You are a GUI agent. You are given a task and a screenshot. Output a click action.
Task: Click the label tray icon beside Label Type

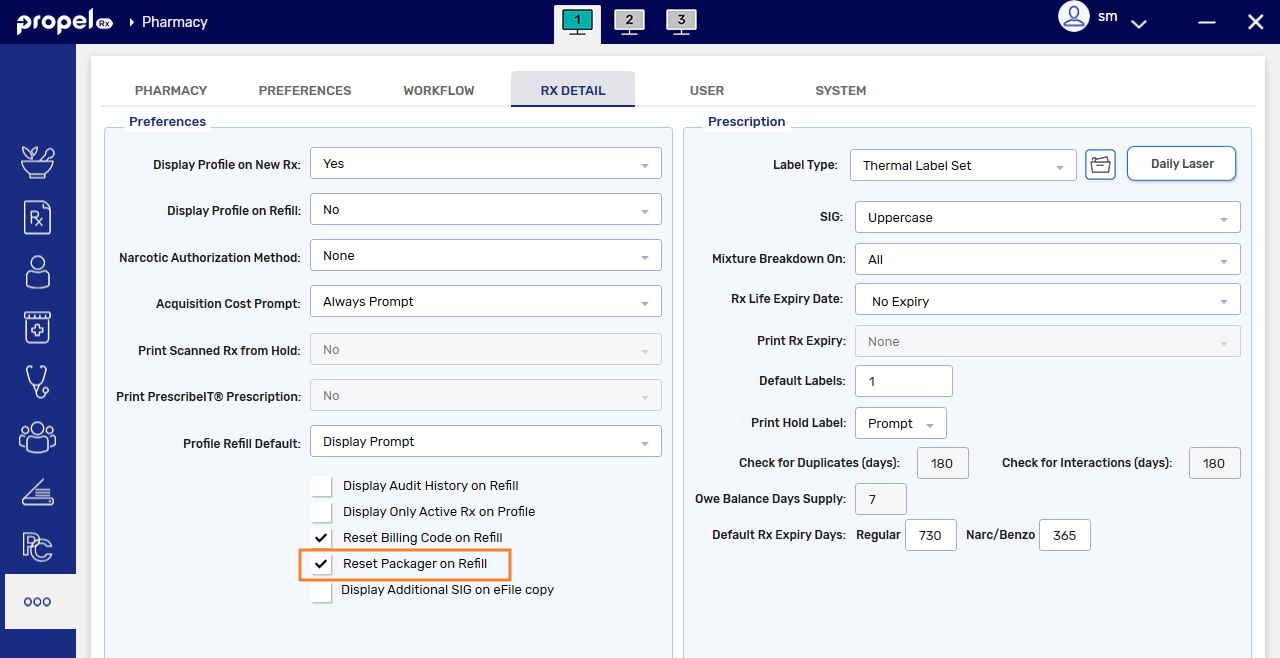pos(1100,164)
